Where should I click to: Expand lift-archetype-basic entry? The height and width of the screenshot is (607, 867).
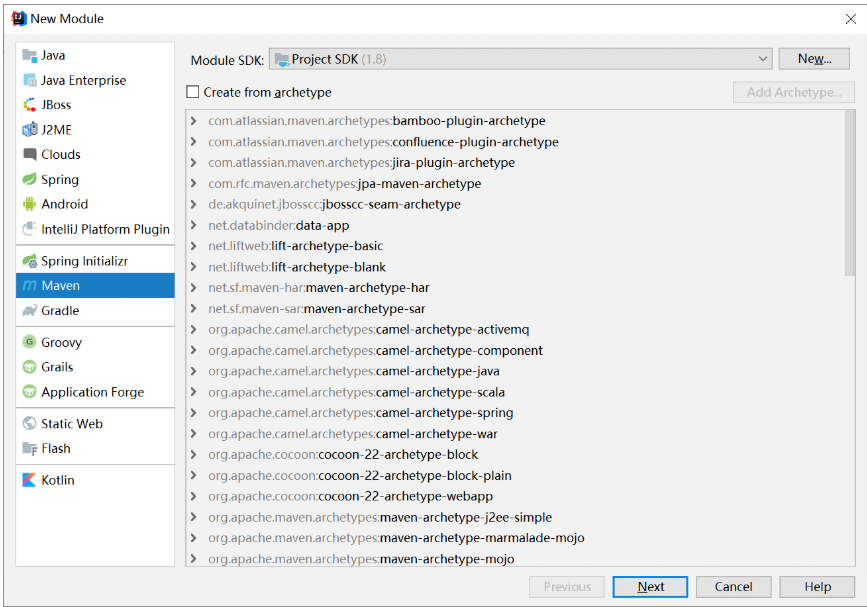coord(194,245)
